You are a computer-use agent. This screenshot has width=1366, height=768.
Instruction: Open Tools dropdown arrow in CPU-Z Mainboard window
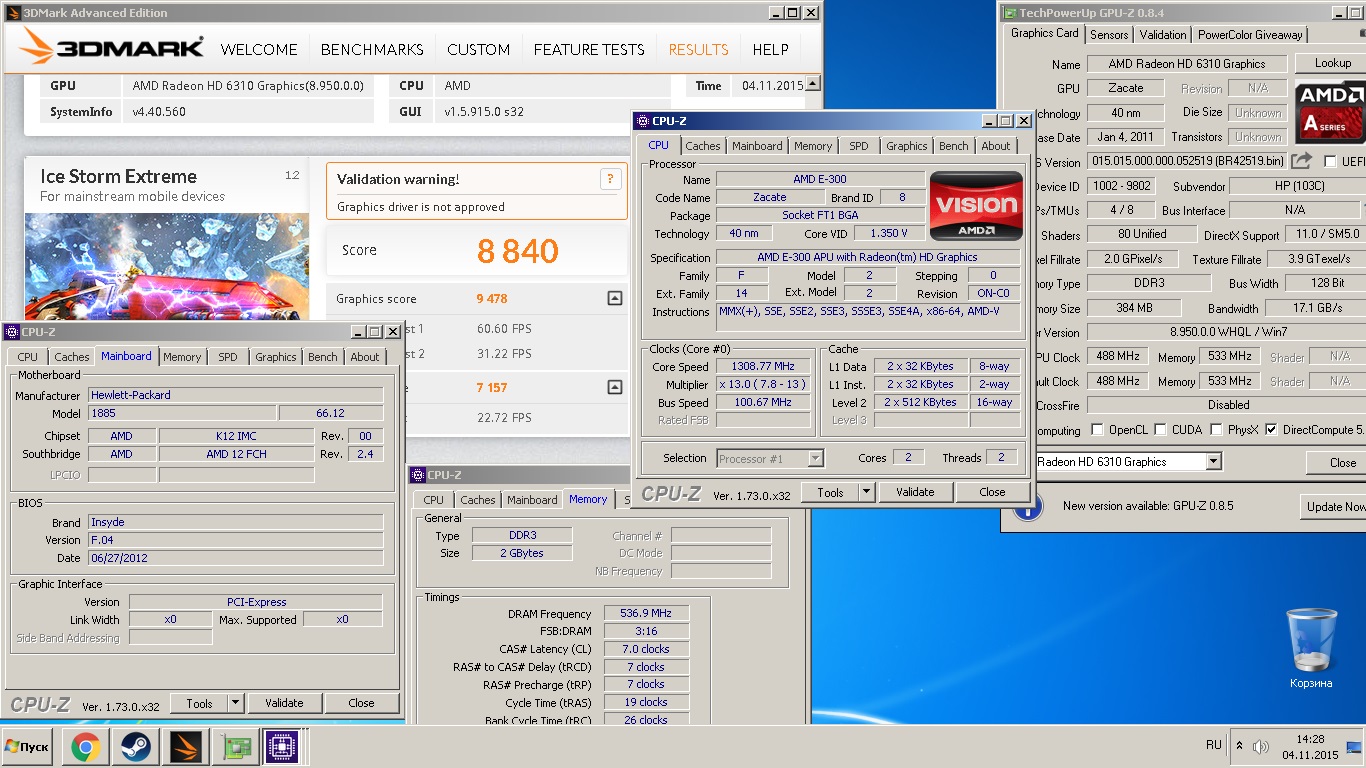[x=235, y=703]
